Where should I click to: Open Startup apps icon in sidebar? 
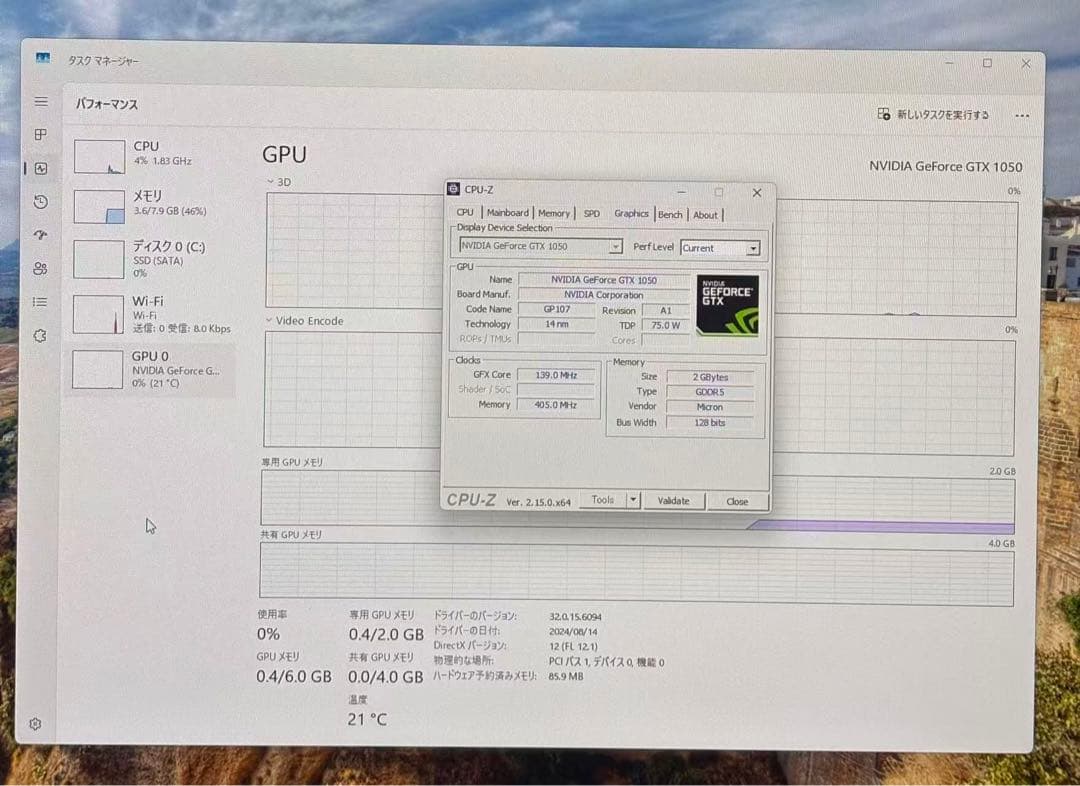(41, 235)
